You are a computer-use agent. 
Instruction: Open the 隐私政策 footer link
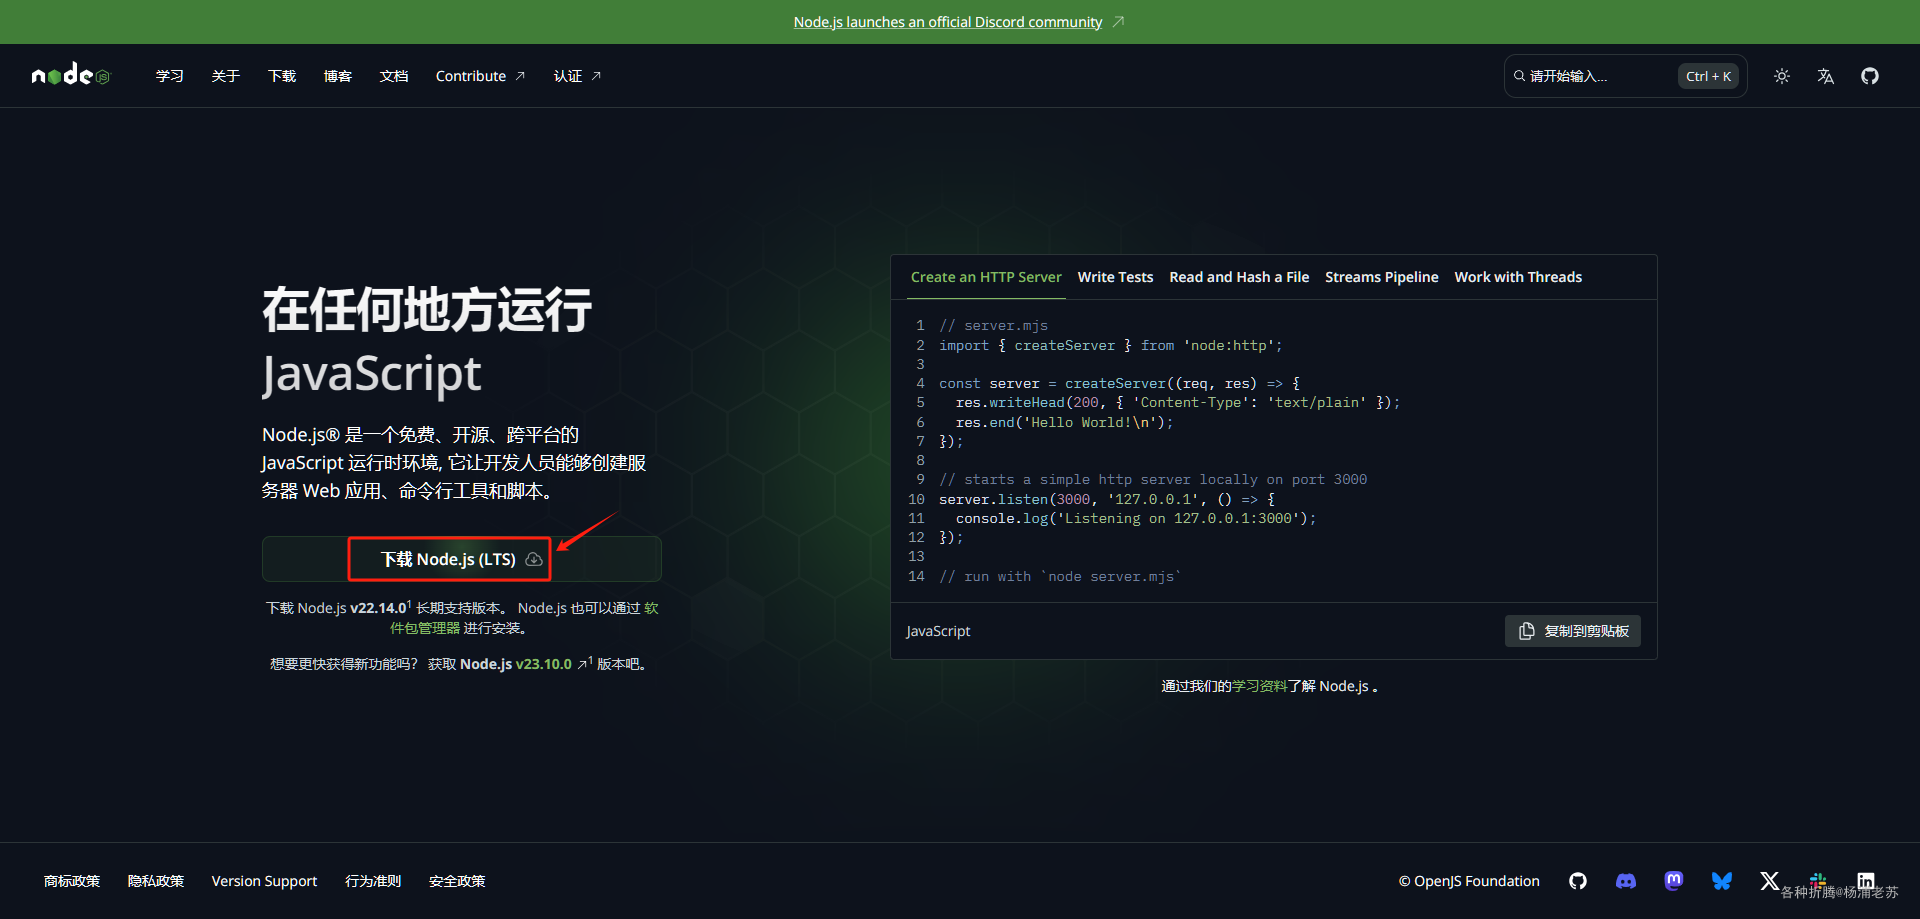pos(156,881)
